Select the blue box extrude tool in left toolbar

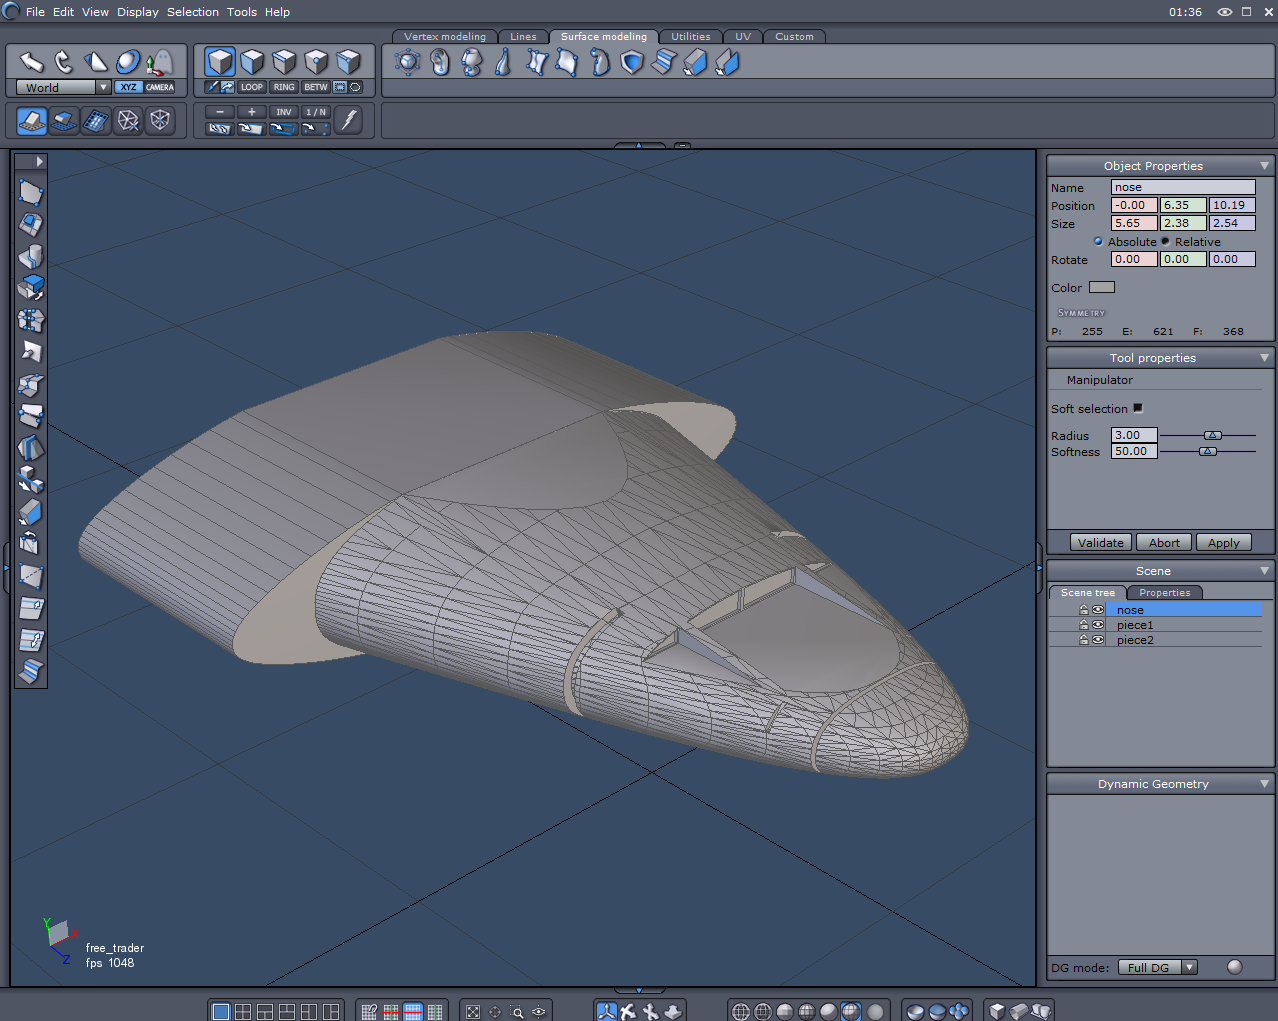[x=31, y=288]
